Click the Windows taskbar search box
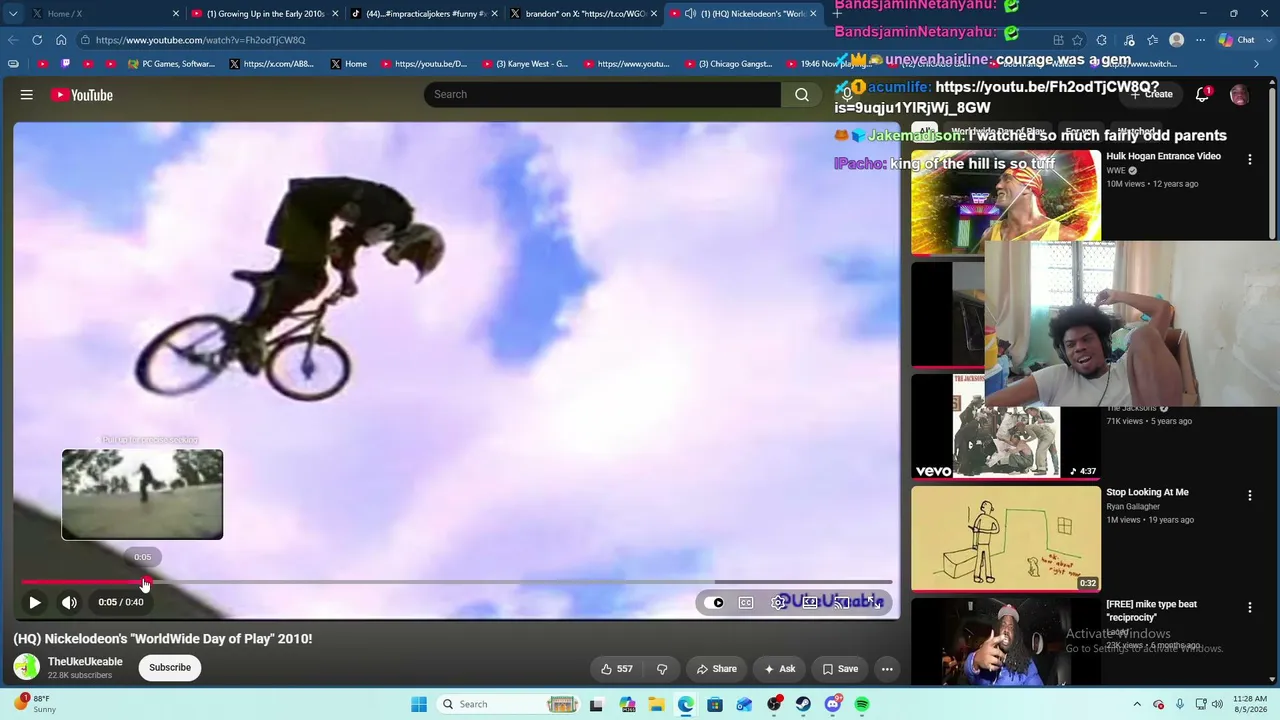 coord(509,704)
